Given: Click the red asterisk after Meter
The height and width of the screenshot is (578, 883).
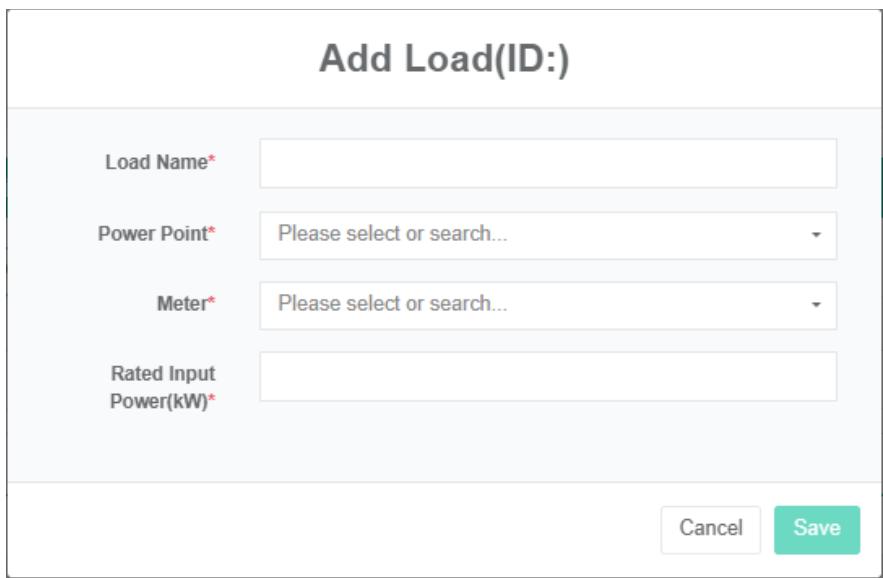Looking at the screenshot, I should click(x=212, y=305).
